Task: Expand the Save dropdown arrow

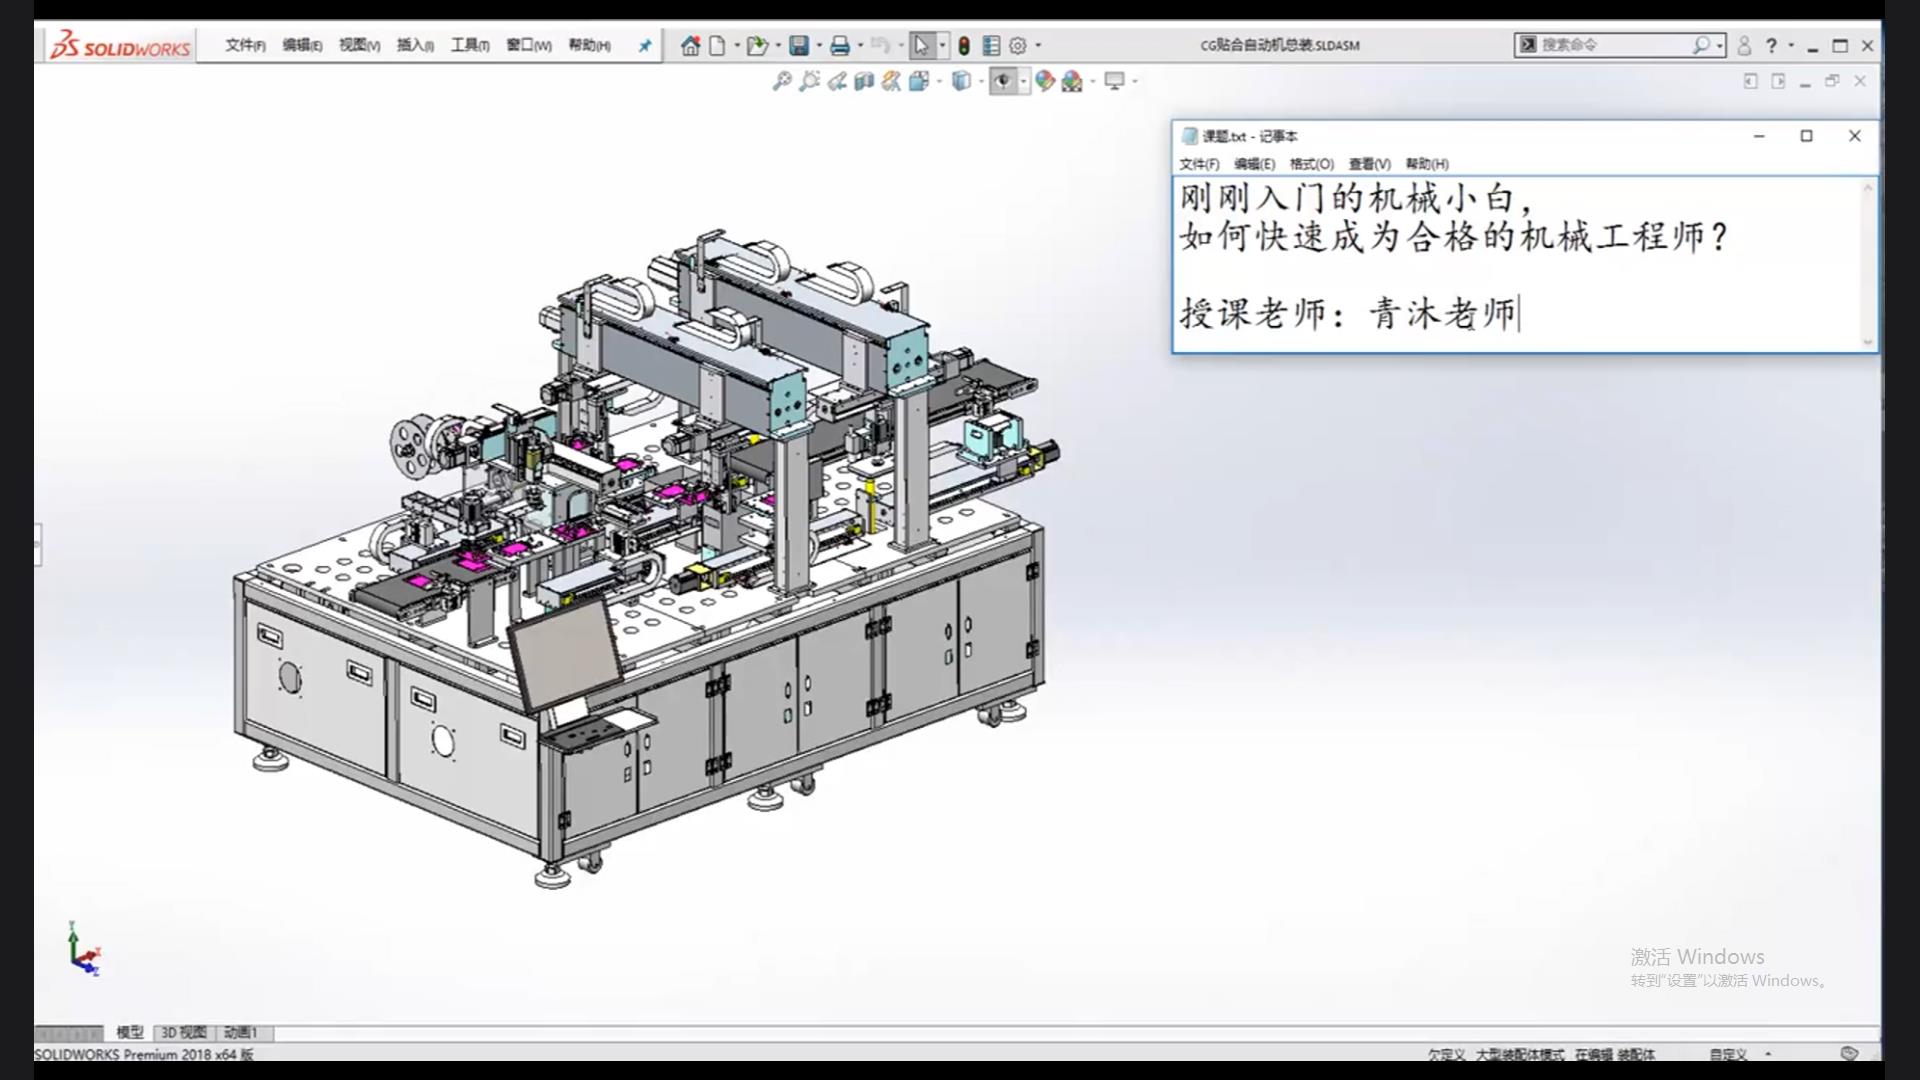Action: pyautogui.click(x=819, y=46)
